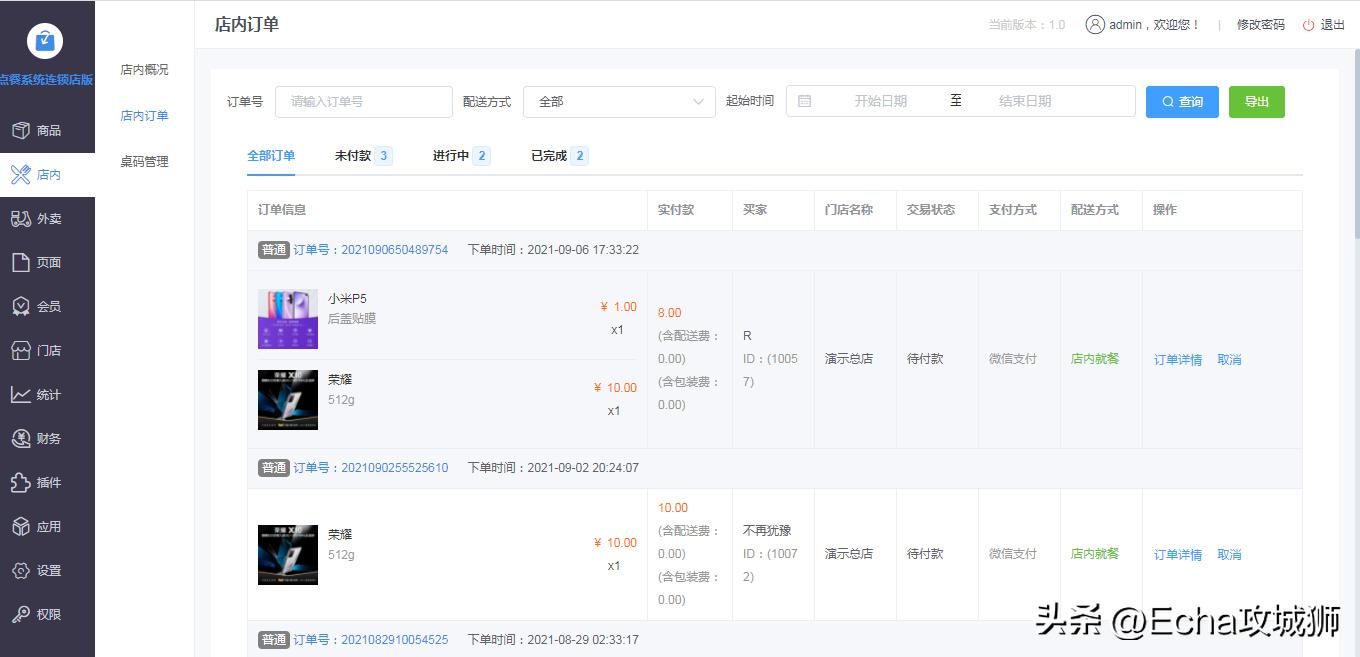Screen dimensions: 1360x657
Task: Switch to the 已完成 orders tab
Action: [x=551, y=155]
